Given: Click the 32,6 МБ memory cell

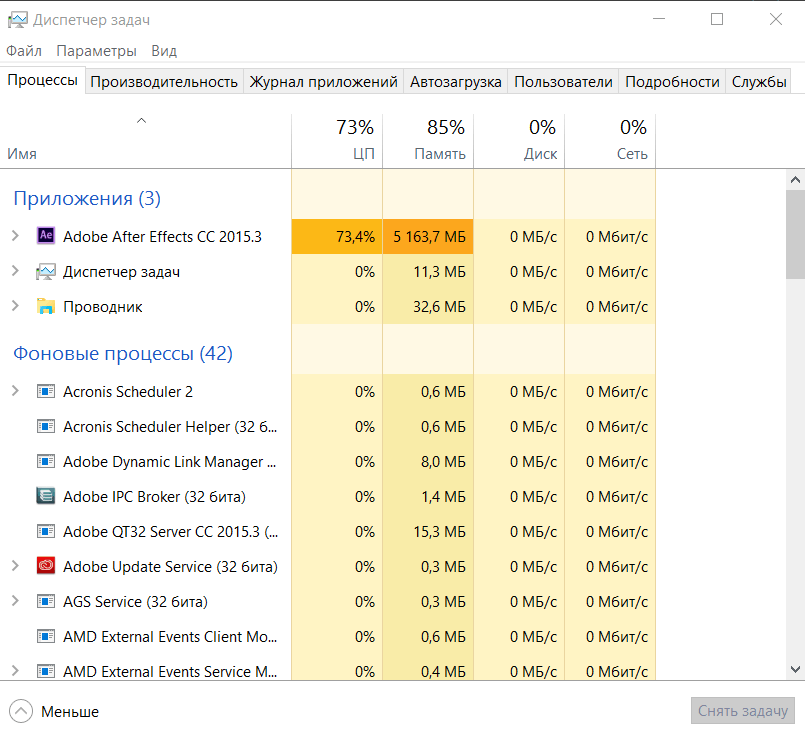Looking at the screenshot, I should (x=428, y=306).
